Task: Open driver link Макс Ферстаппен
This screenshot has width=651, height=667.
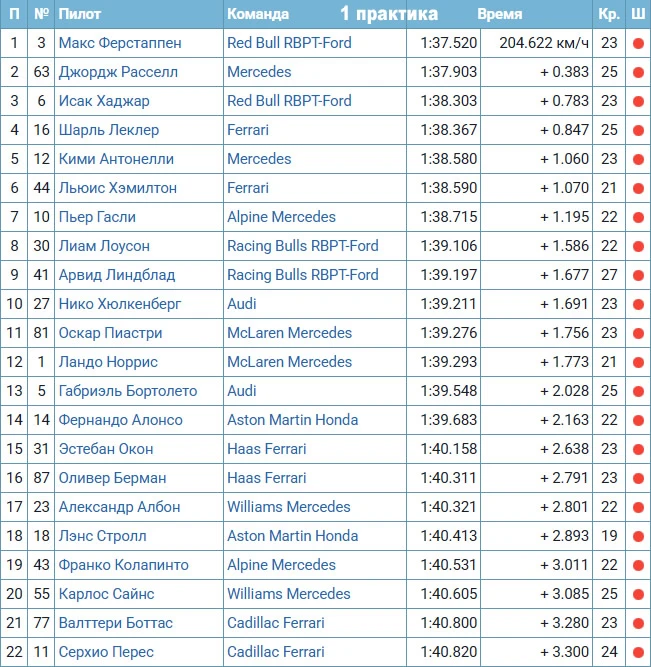Action: [120, 43]
